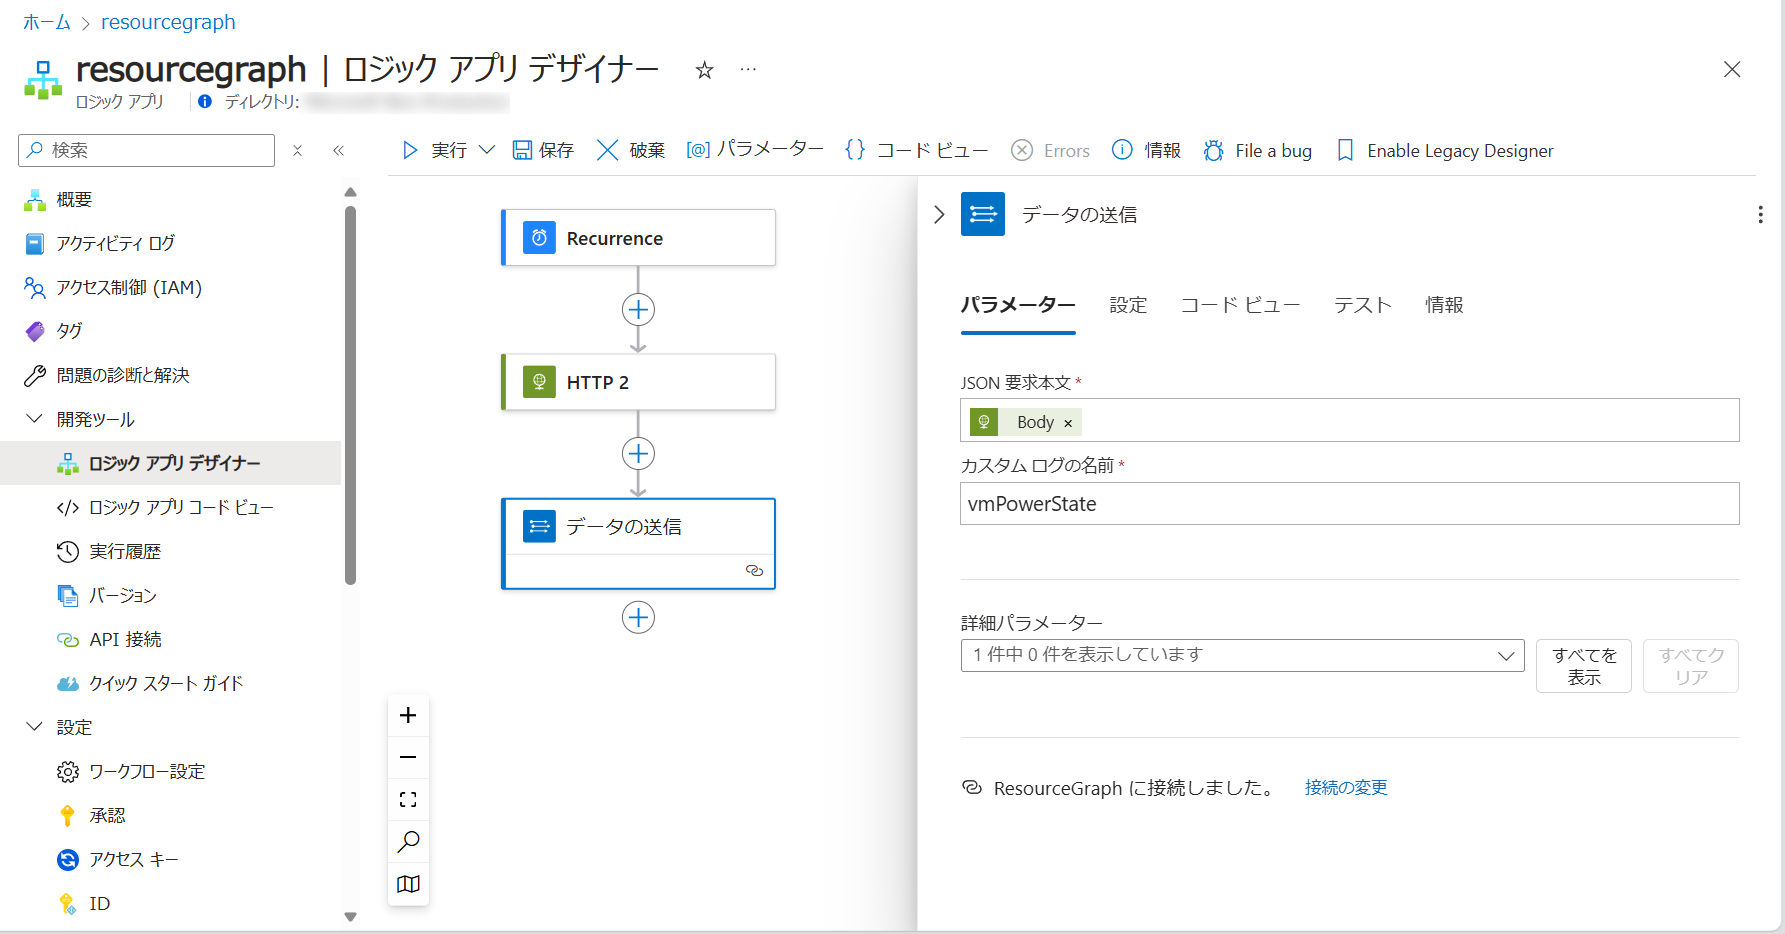Run the workflow with 実行
The width and height of the screenshot is (1785, 934).
[x=434, y=150]
